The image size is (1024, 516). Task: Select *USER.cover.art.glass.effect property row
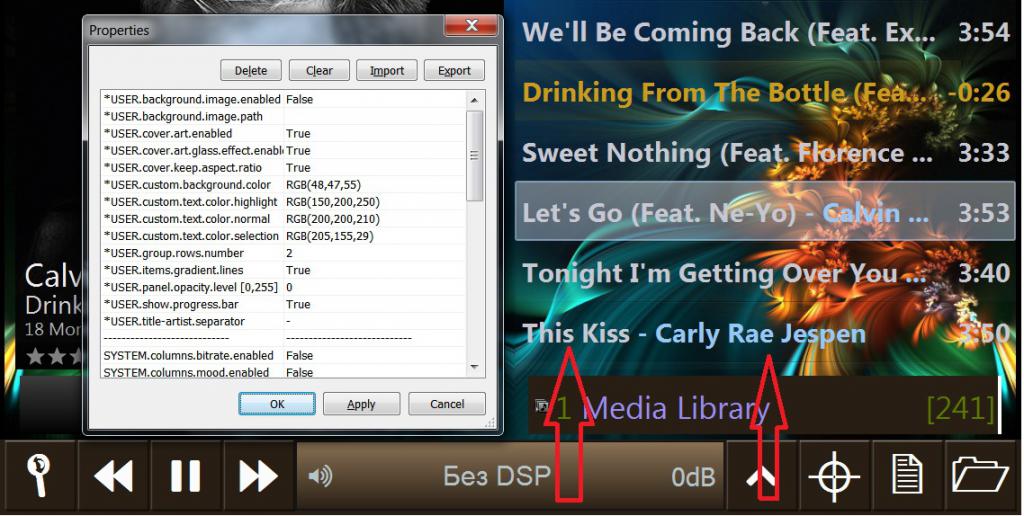click(283, 150)
